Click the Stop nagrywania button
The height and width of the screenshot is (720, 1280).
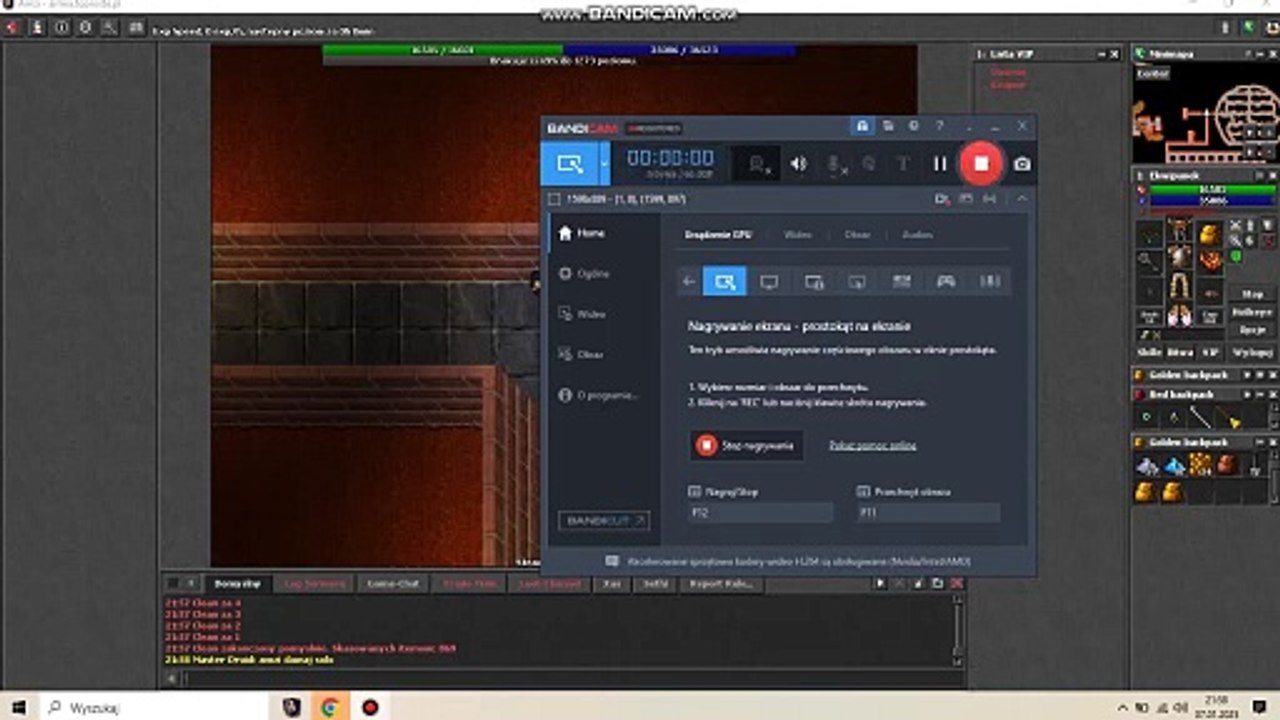[746, 445]
